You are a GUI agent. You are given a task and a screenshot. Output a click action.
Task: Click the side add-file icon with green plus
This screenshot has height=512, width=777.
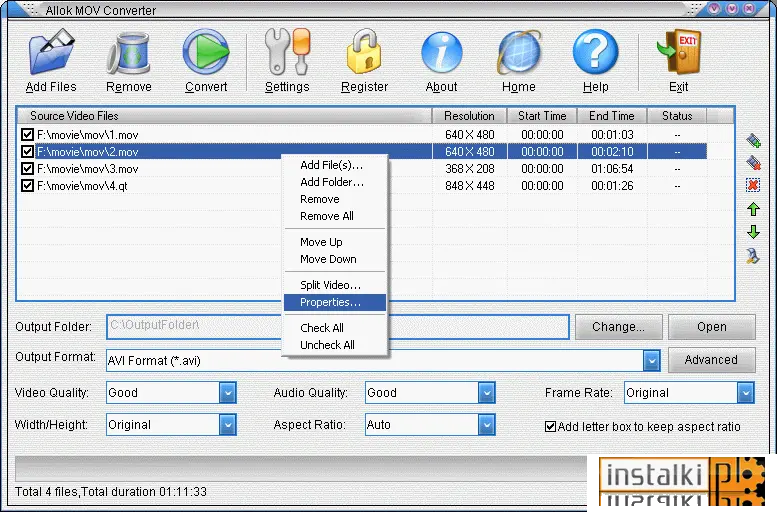coord(753,141)
